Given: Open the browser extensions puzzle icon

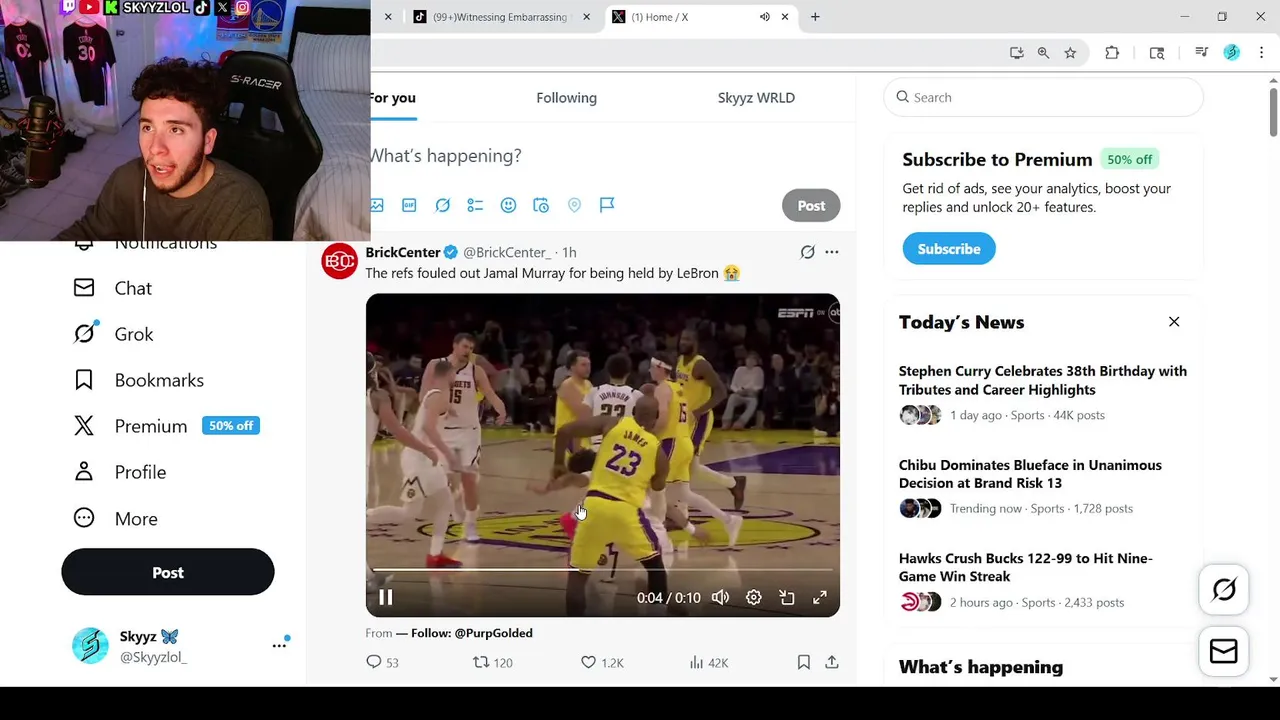Looking at the screenshot, I should coord(1112,53).
